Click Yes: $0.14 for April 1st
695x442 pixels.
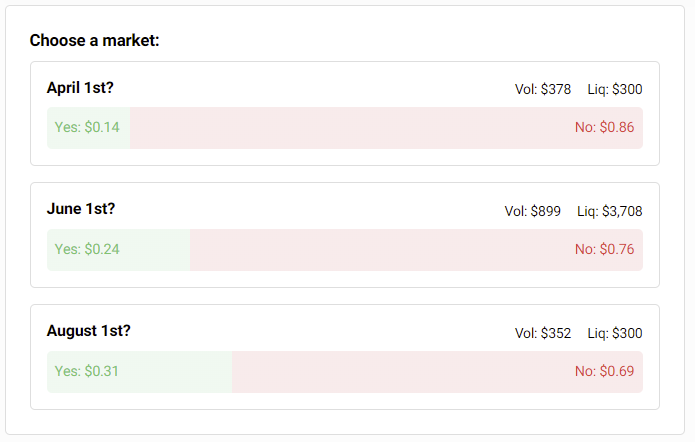click(87, 128)
